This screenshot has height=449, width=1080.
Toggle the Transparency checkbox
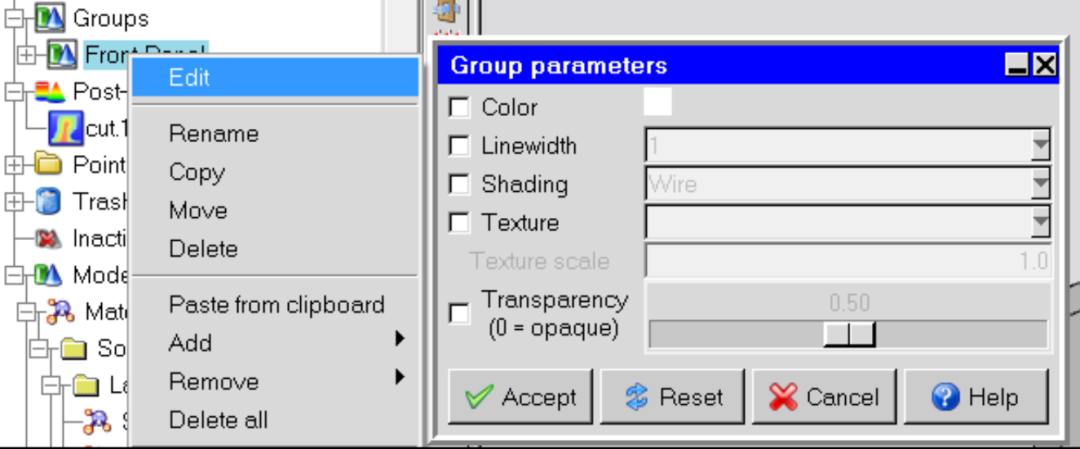click(459, 313)
